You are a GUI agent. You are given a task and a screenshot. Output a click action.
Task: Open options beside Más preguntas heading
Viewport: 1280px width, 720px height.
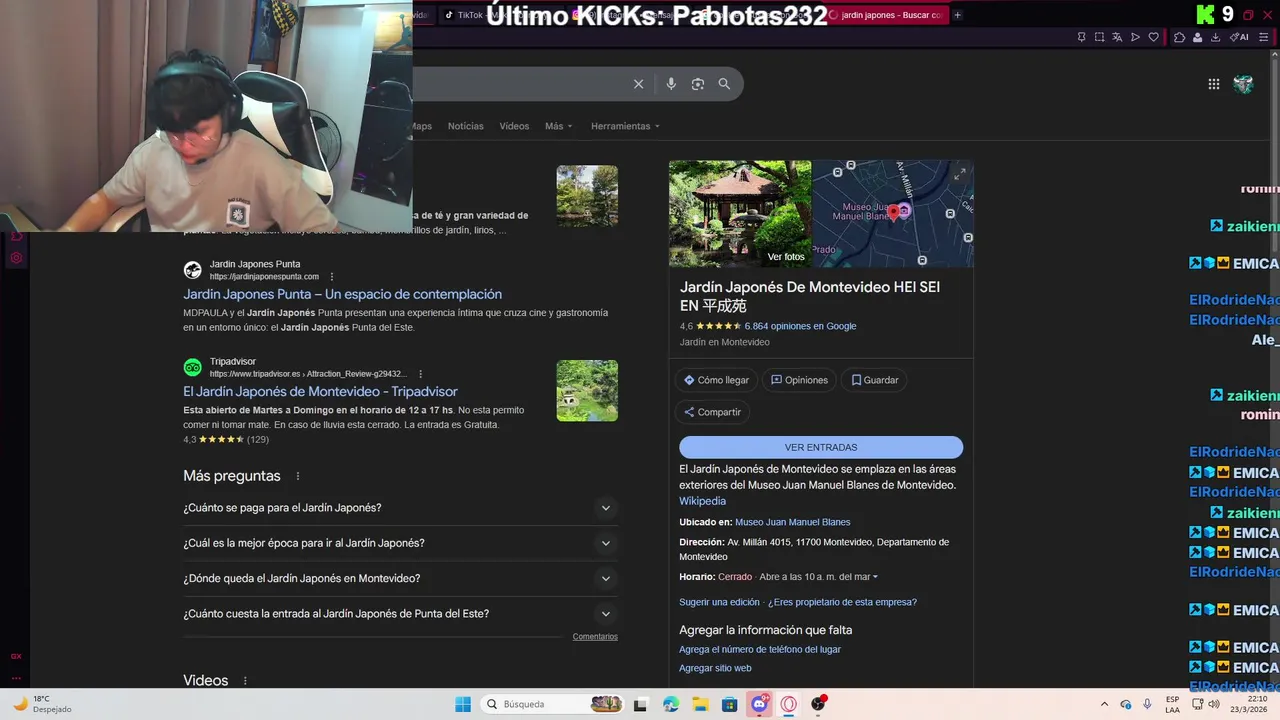pyautogui.click(x=298, y=476)
